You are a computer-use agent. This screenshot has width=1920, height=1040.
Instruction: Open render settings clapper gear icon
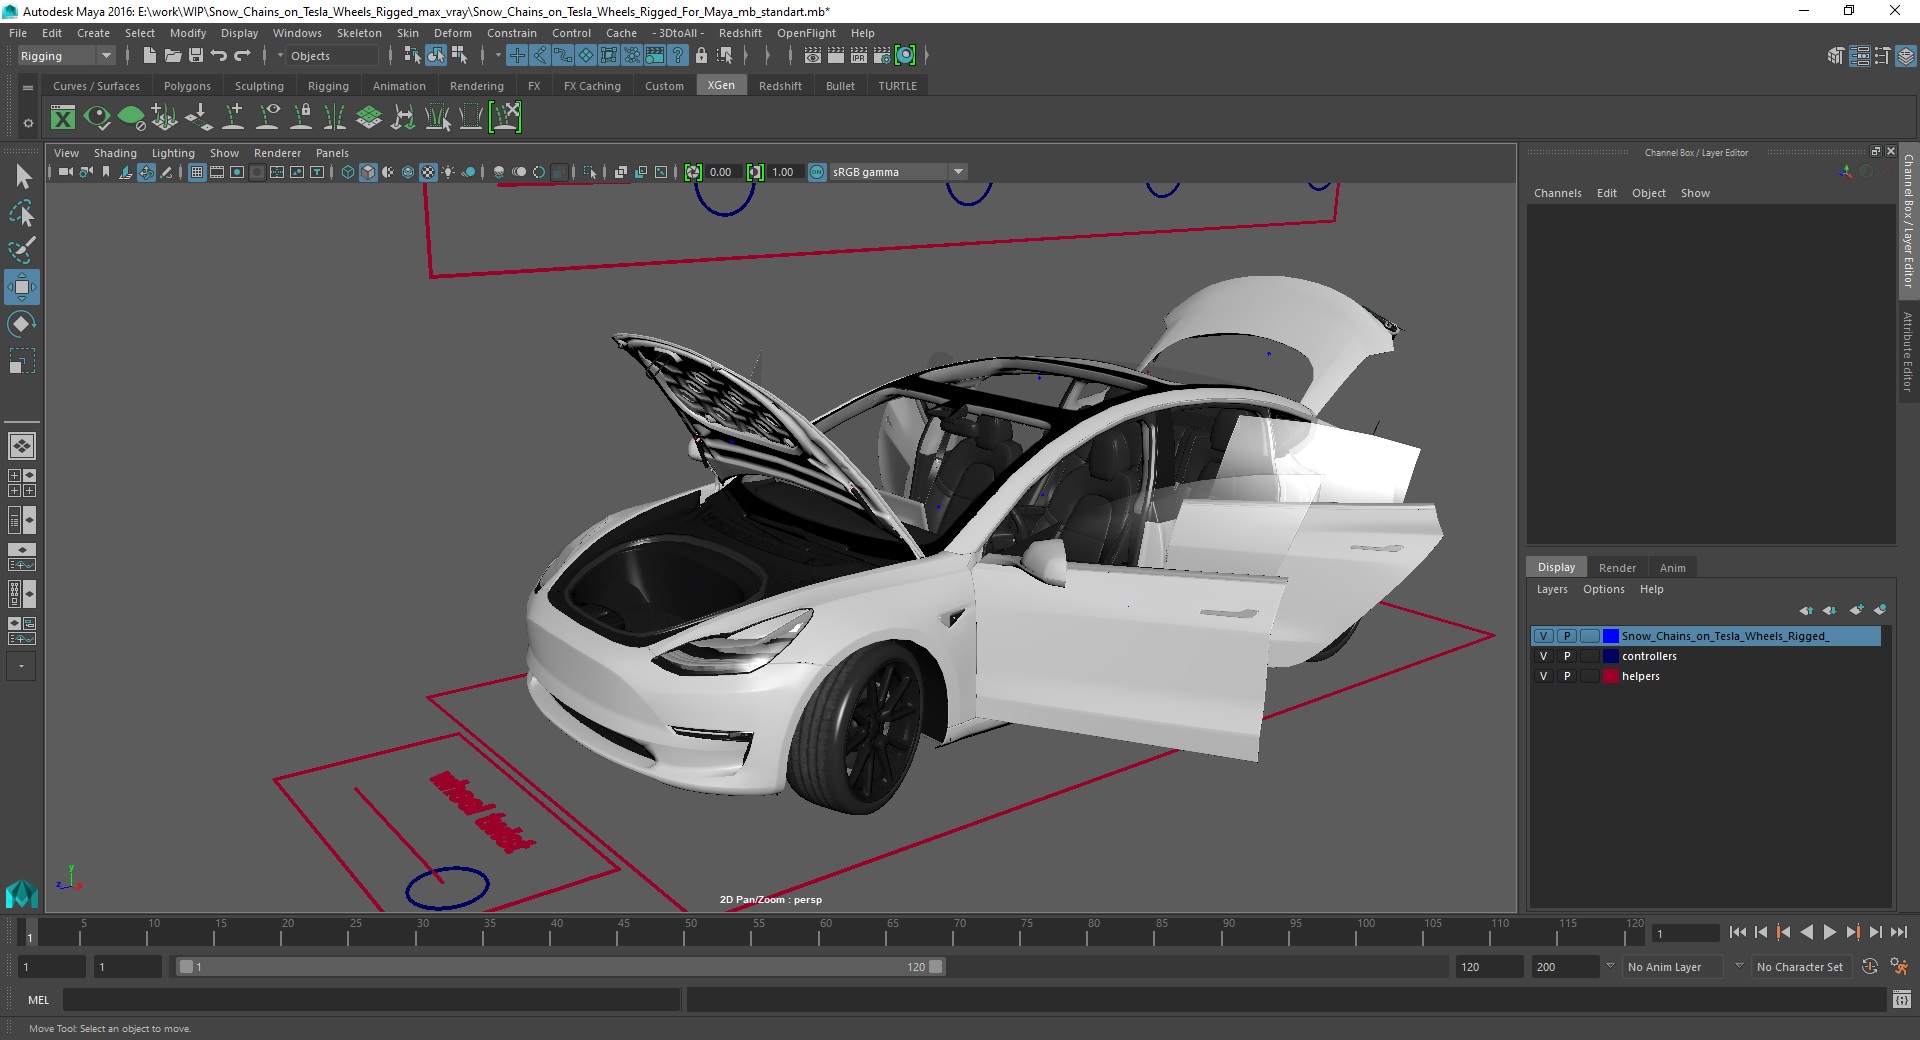coord(882,56)
